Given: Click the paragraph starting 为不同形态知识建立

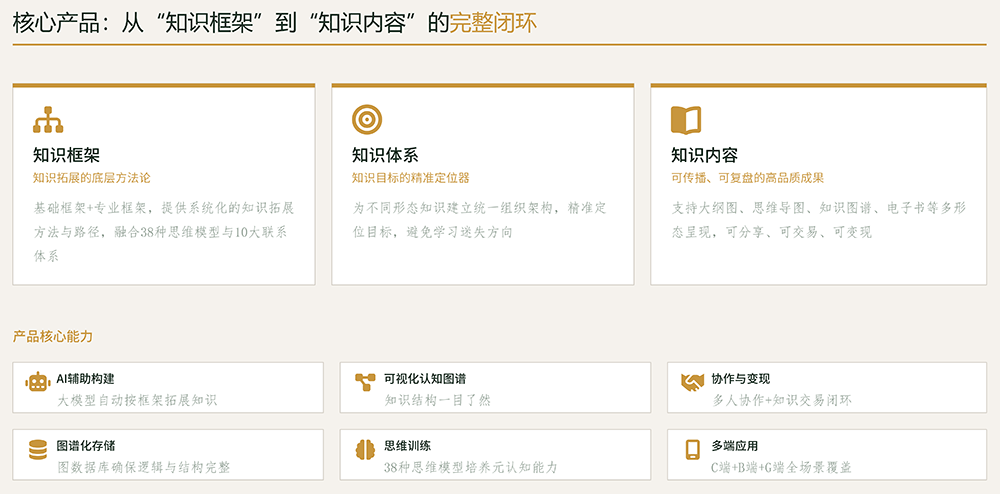Looking at the screenshot, I should [479, 220].
